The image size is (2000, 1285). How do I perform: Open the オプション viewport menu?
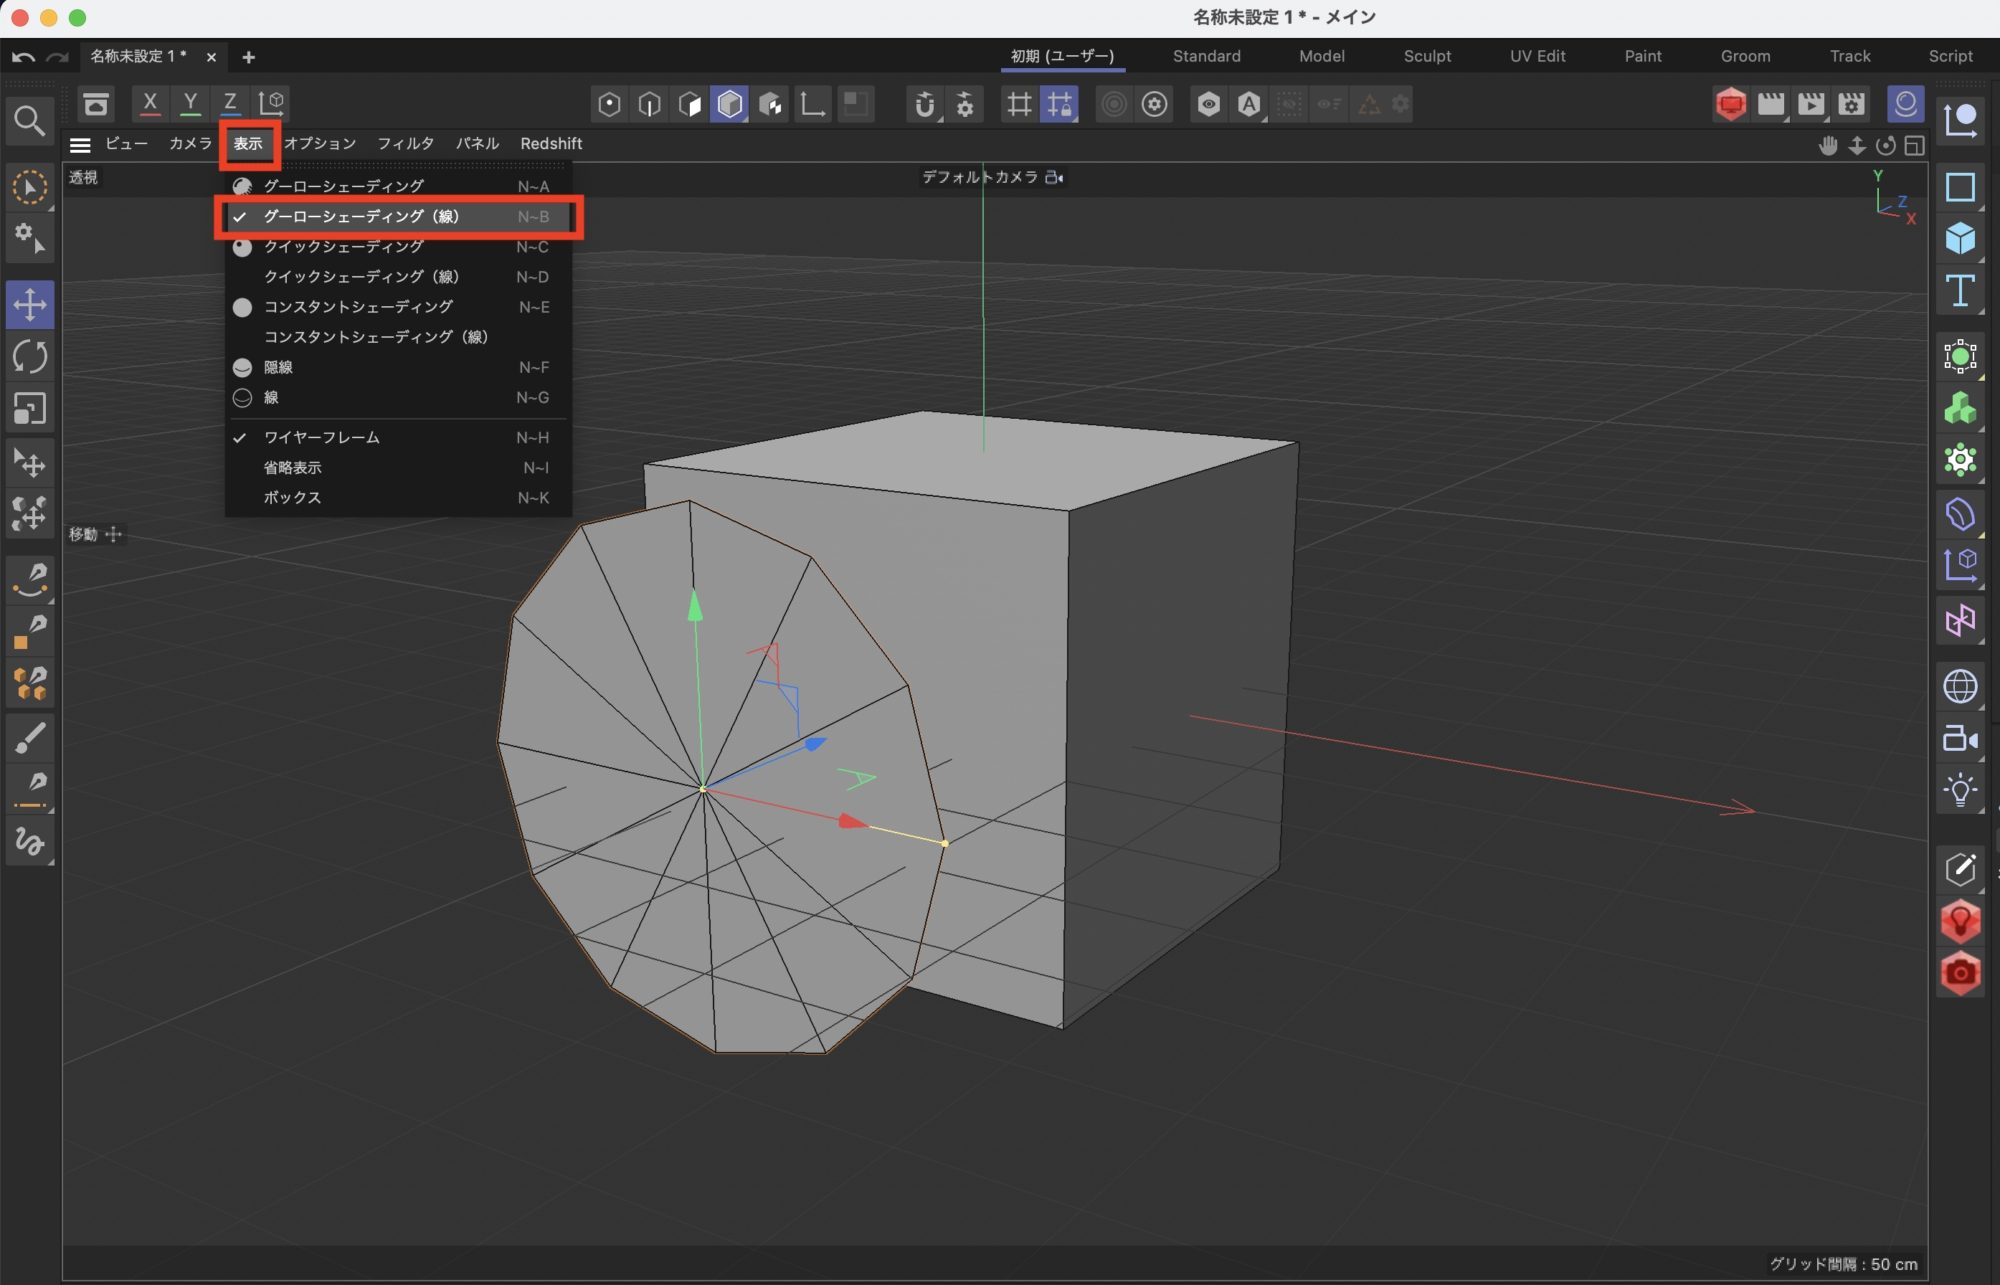pyautogui.click(x=320, y=144)
